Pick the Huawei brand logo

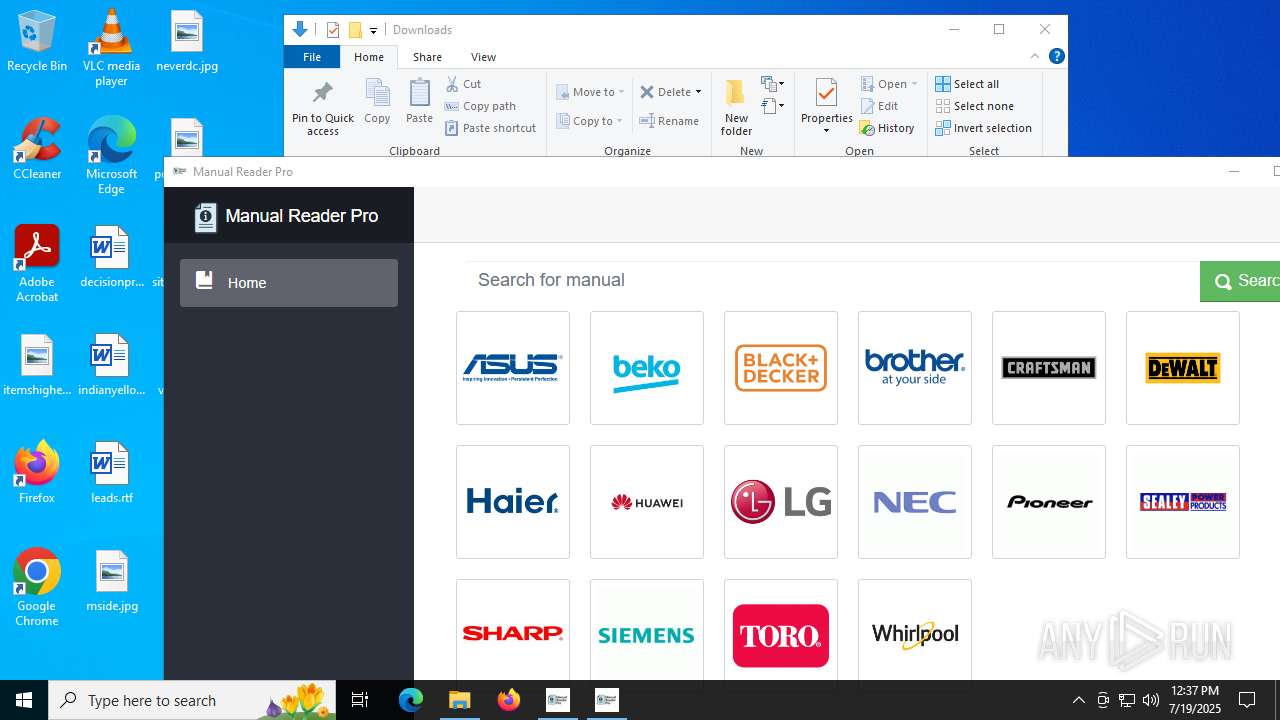[x=647, y=502]
